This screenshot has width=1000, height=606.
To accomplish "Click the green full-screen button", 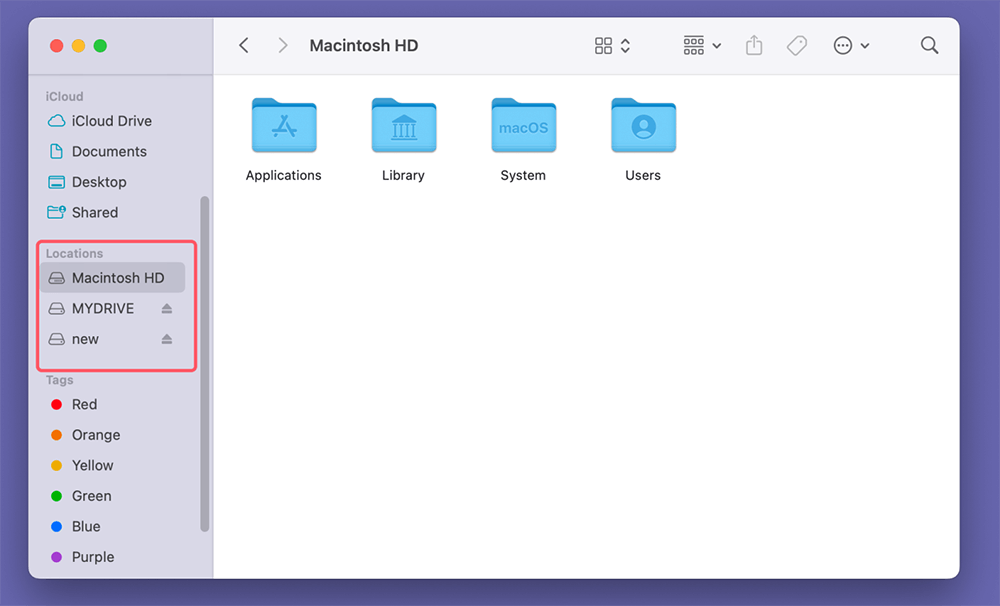I will (100, 46).
